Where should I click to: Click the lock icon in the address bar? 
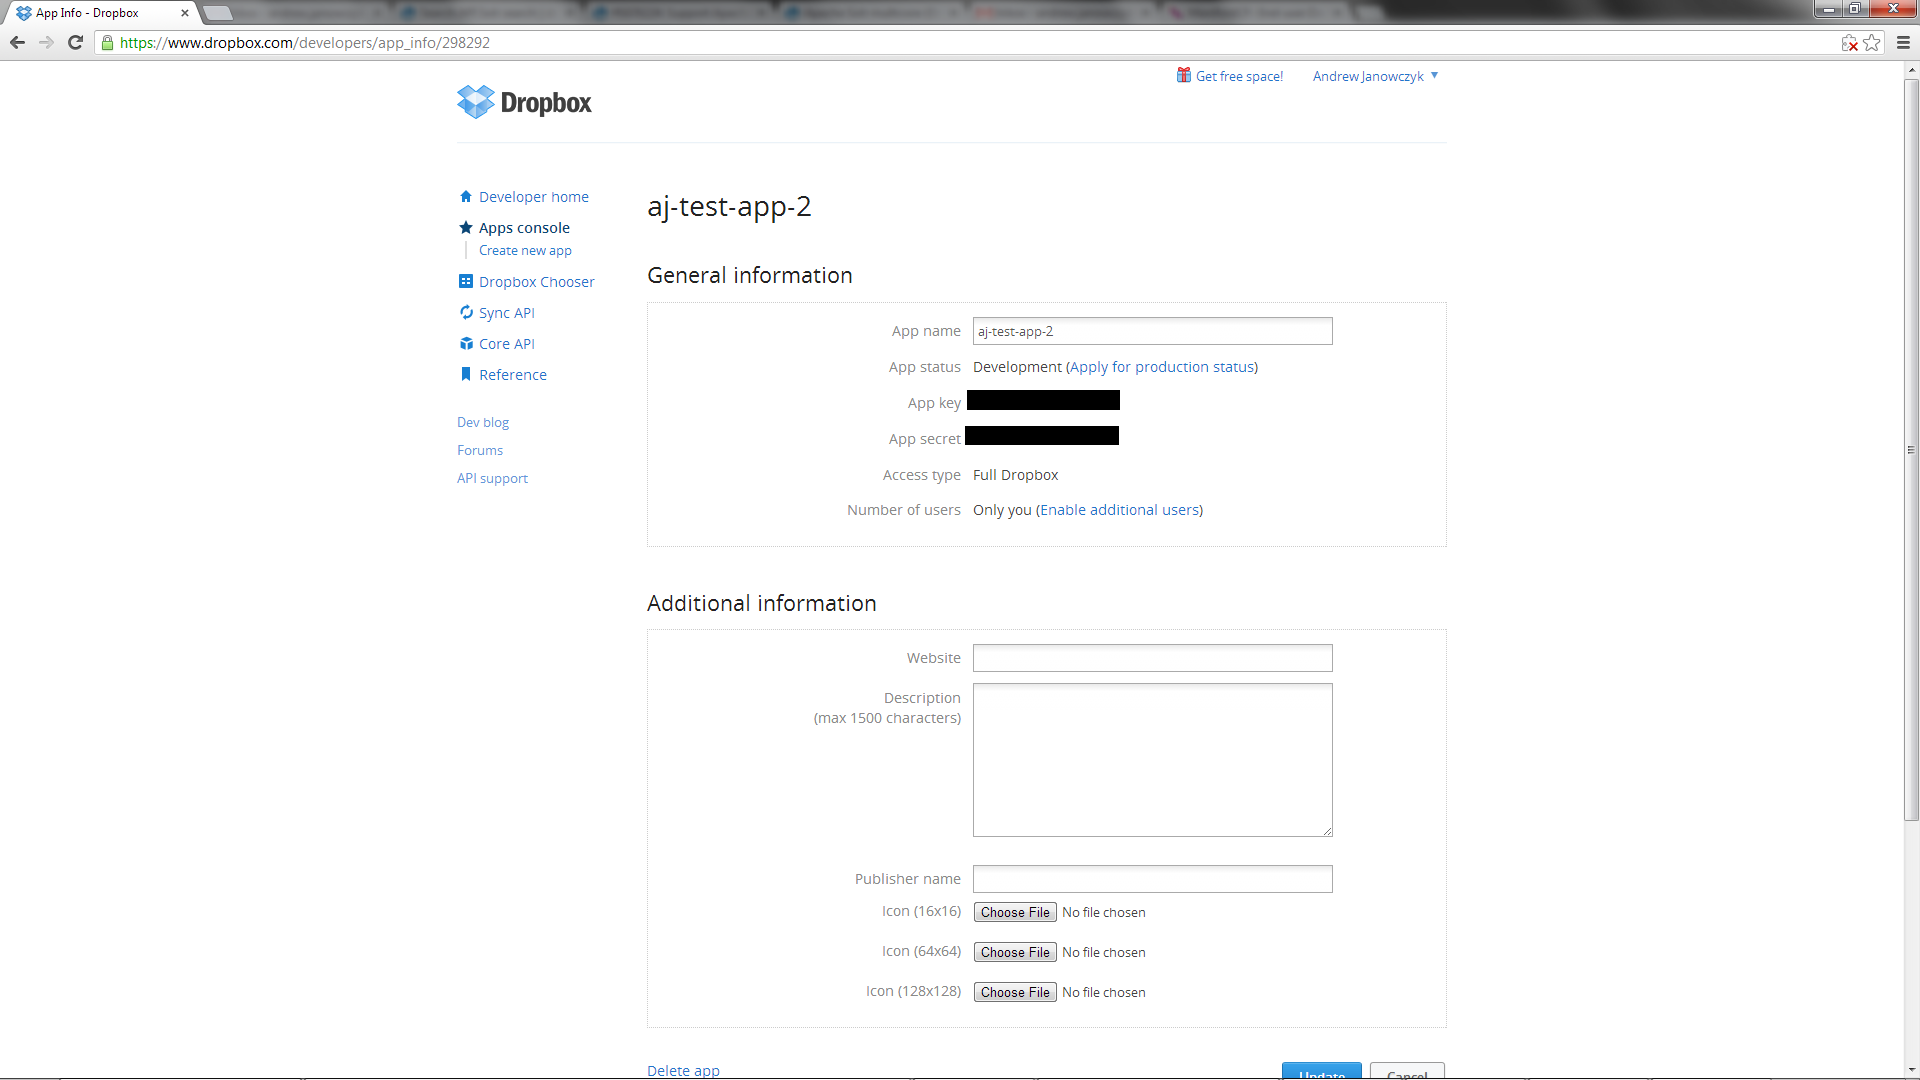click(x=107, y=43)
